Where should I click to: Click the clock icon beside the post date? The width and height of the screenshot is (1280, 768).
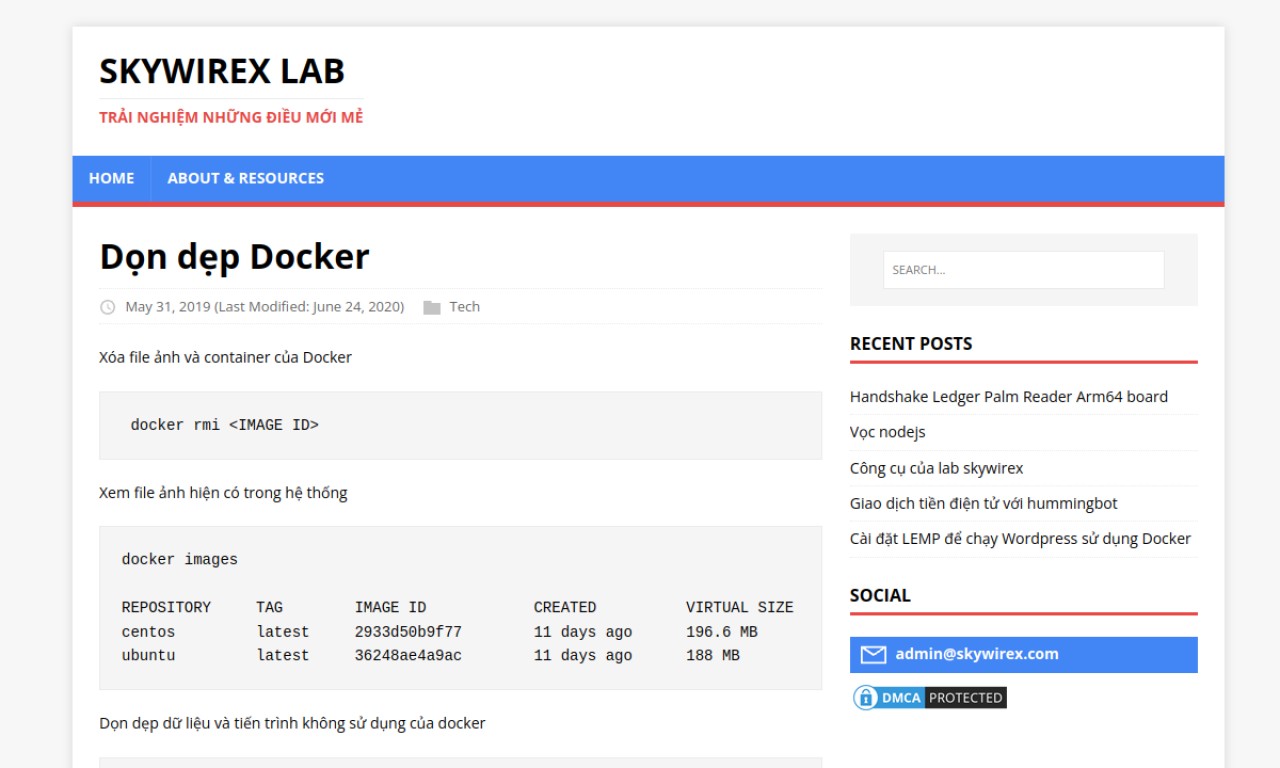[108, 307]
